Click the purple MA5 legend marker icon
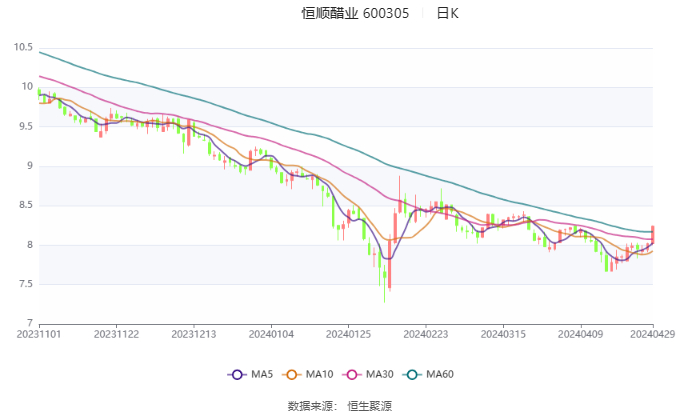Image resolution: width=680 pixels, height=413 pixels. coord(237,374)
